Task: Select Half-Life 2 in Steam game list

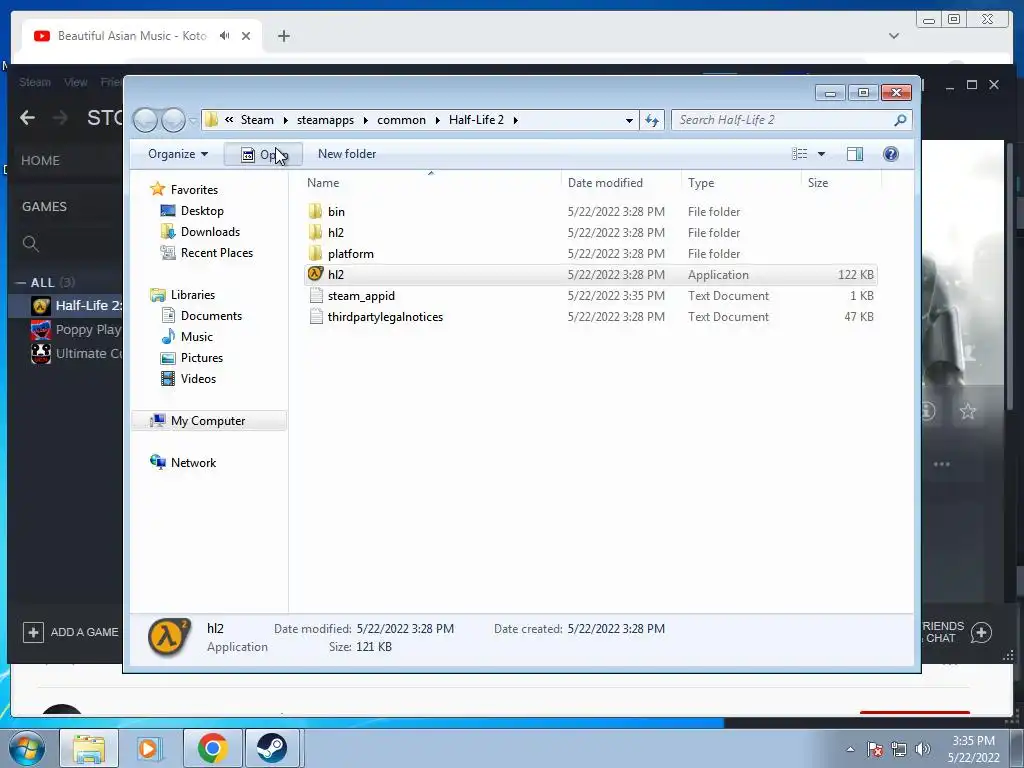Action: pos(89,305)
